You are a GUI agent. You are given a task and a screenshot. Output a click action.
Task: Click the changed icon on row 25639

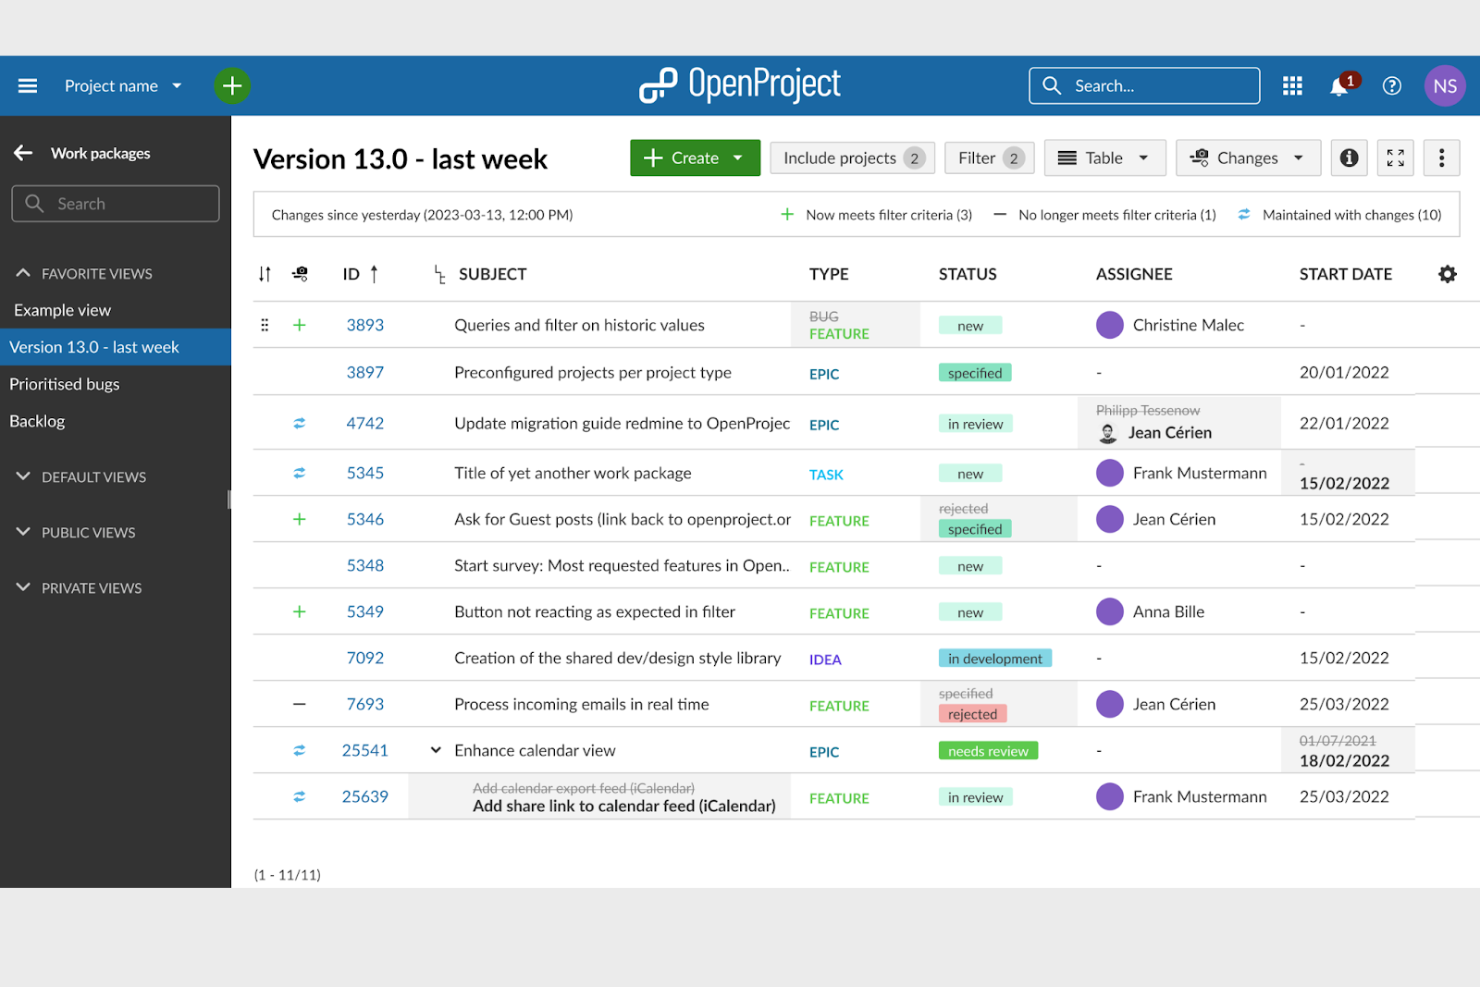pyautogui.click(x=299, y=797)
